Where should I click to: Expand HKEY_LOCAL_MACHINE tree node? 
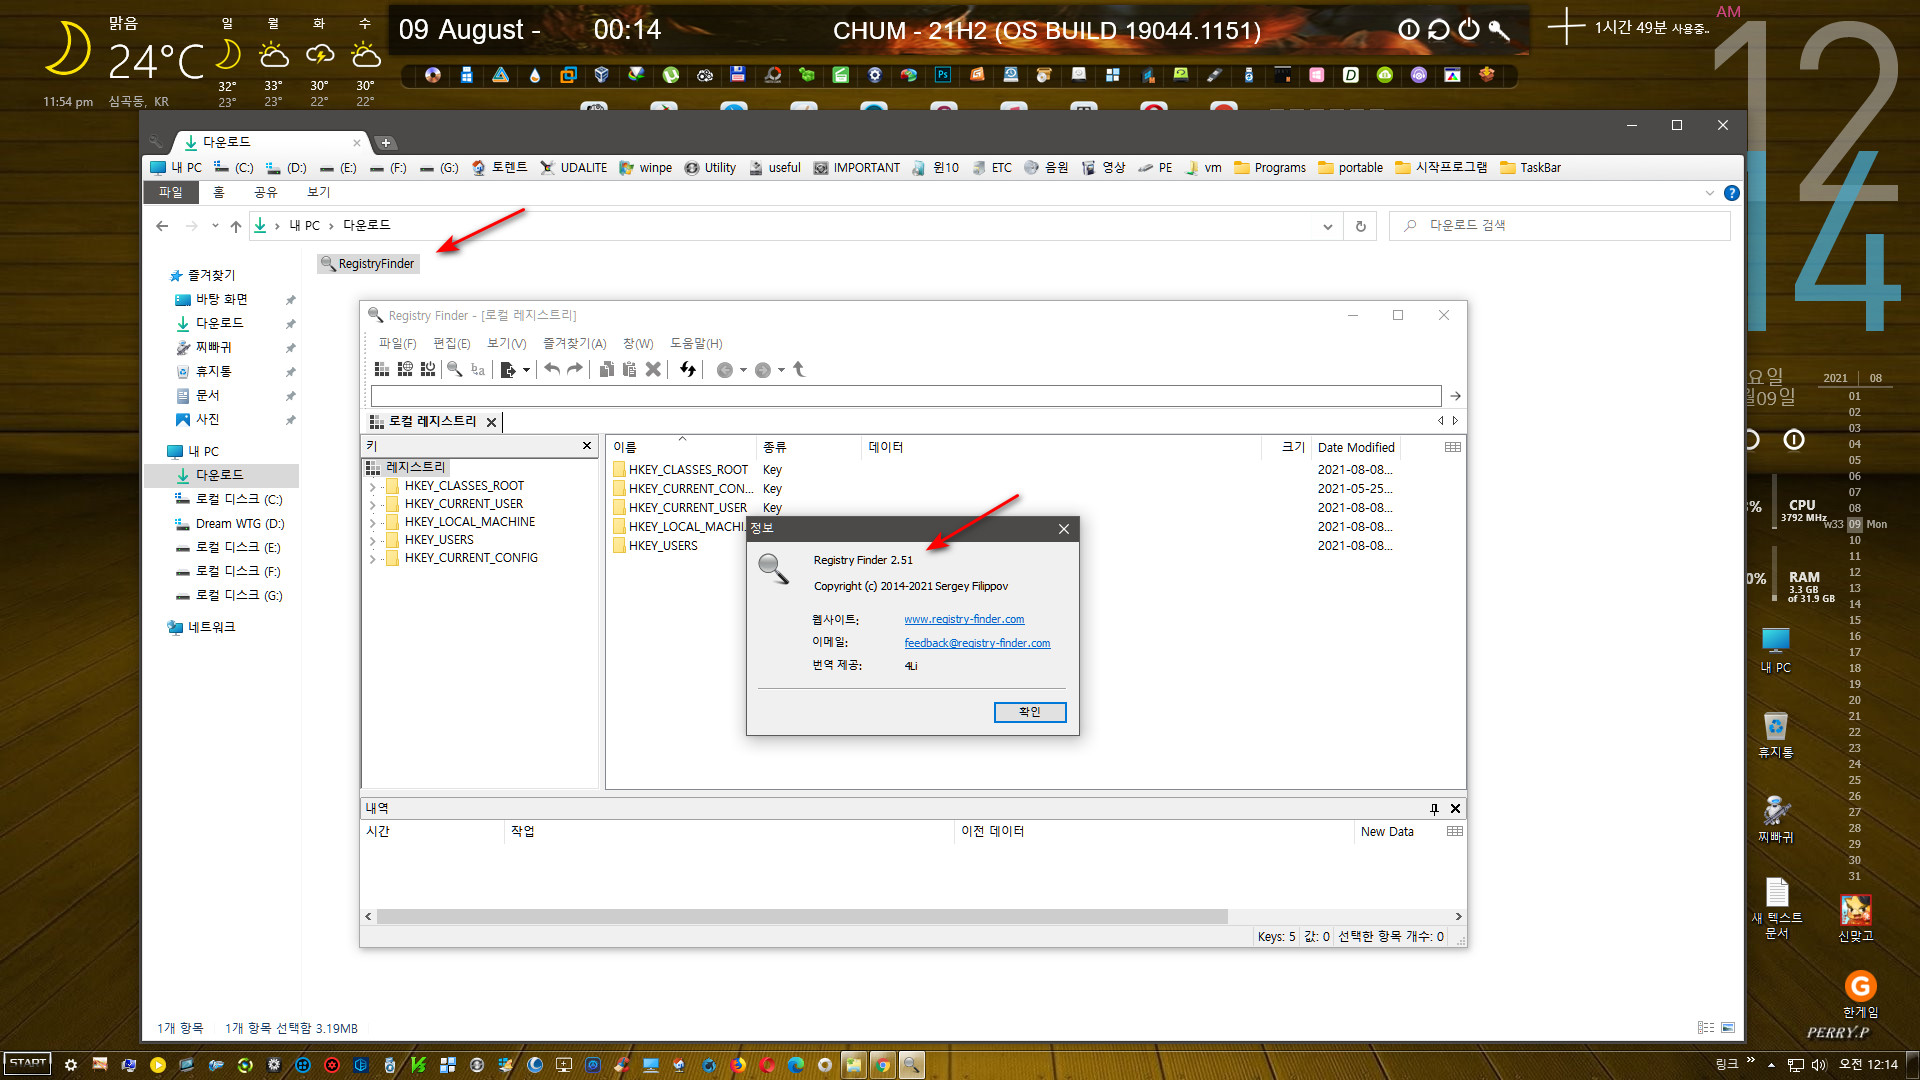pyautogui.click(x=373, y=523)
